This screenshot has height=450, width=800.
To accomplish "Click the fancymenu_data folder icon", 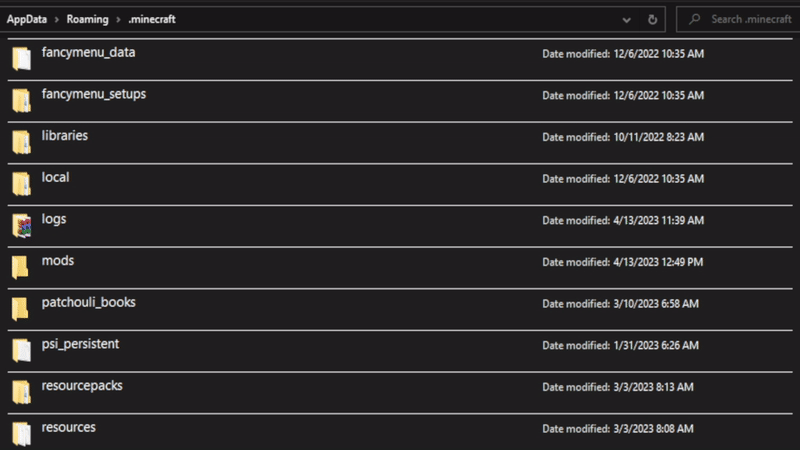I will [x=21, y=59].
